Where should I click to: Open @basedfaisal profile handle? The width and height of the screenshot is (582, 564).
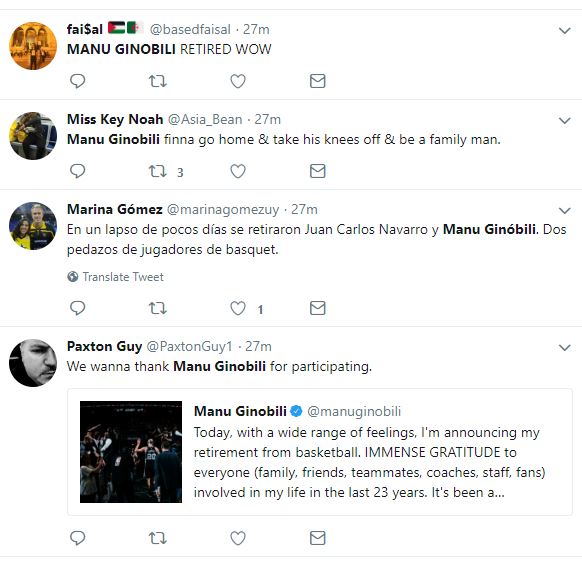[190, 29]
